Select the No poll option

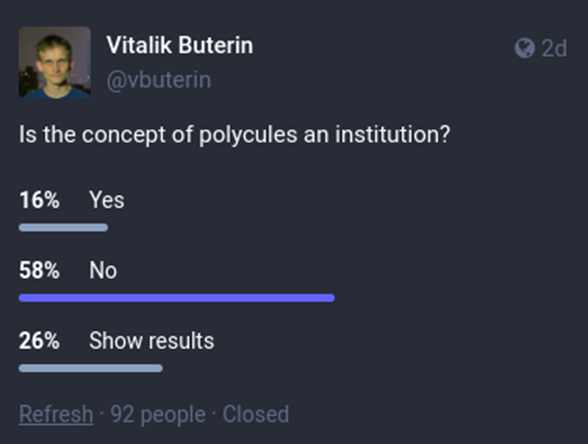[103, 270]
